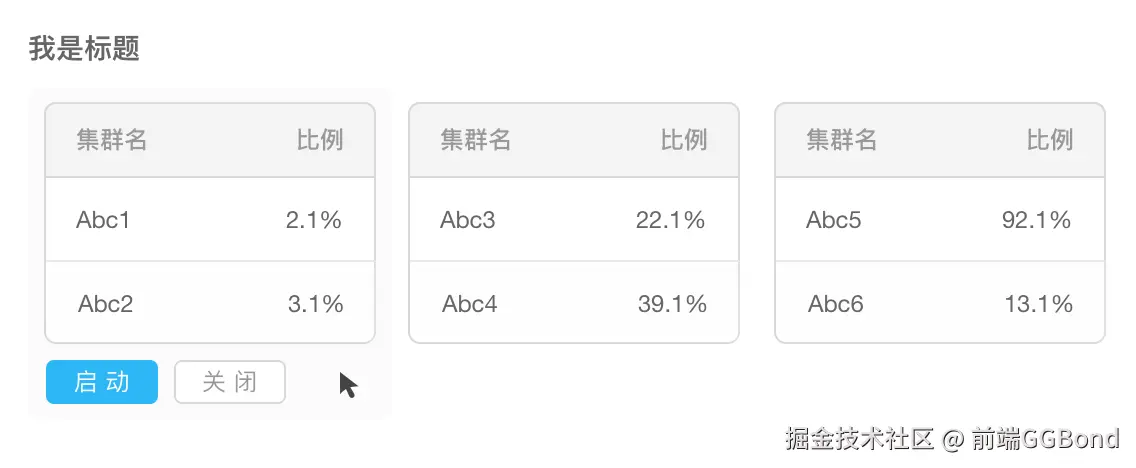
Task: Click the 关闭 button
Action: (230, 382)
